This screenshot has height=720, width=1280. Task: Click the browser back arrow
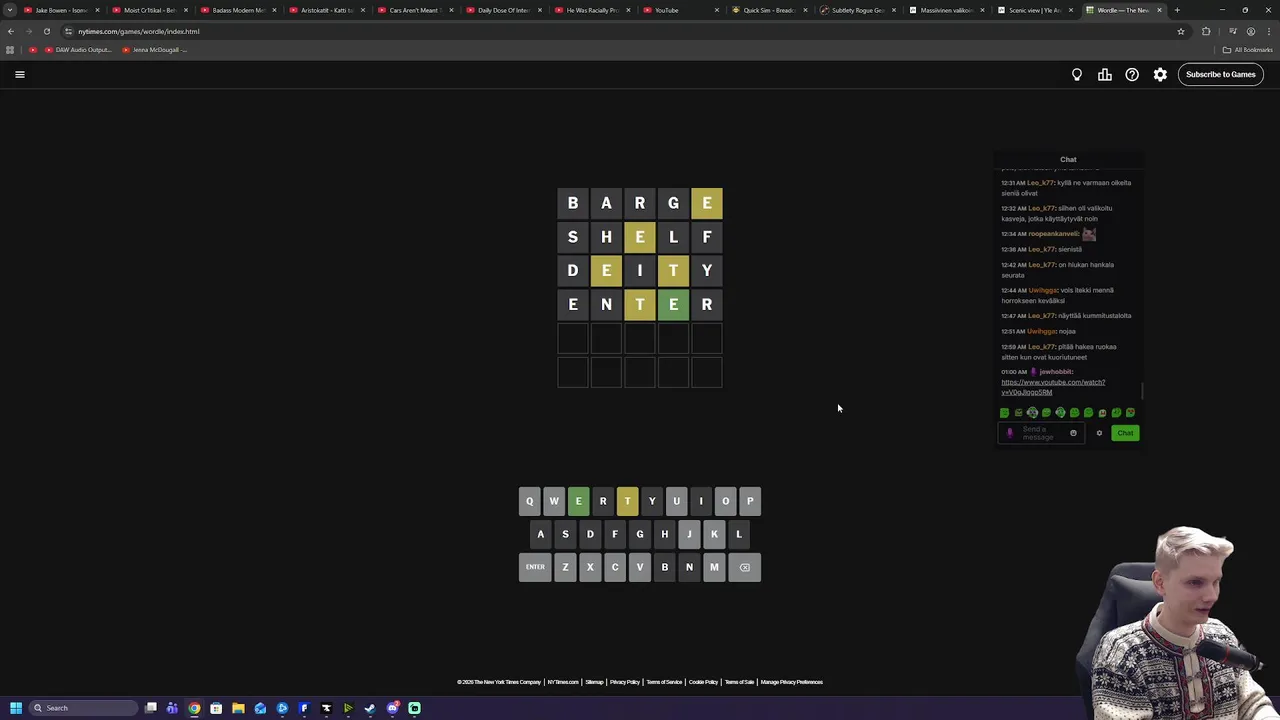tap(11, 31)
